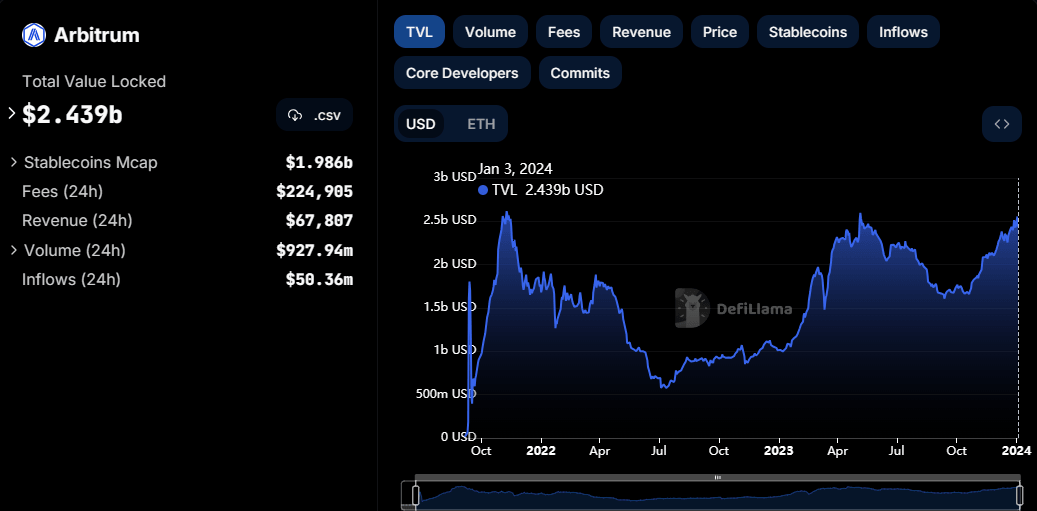The width and height of the screenshot is (1037, 511).
Task: Click the DefiLlama watermark logo
Action: (x=691, y=308)
